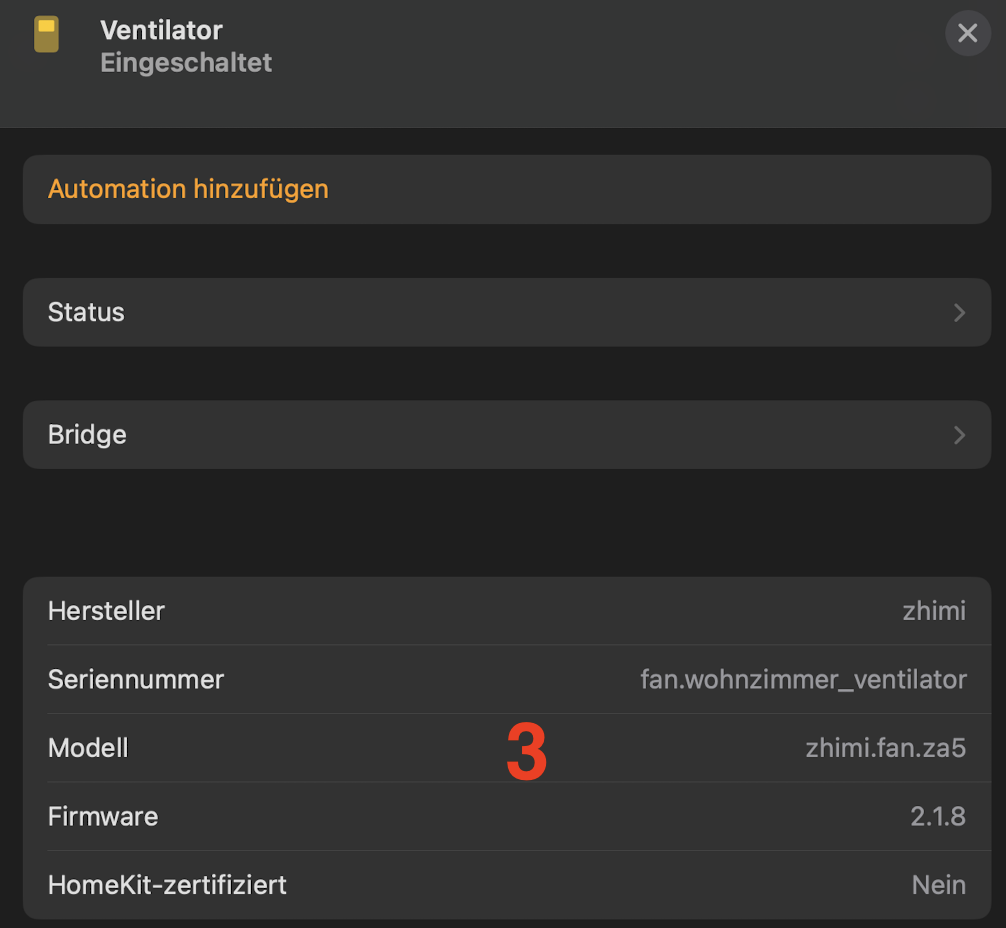The width and height of the screenshot is (1006, 928).
Task: Open the orange Automation hinzufügen option
Action: [188, 189]
